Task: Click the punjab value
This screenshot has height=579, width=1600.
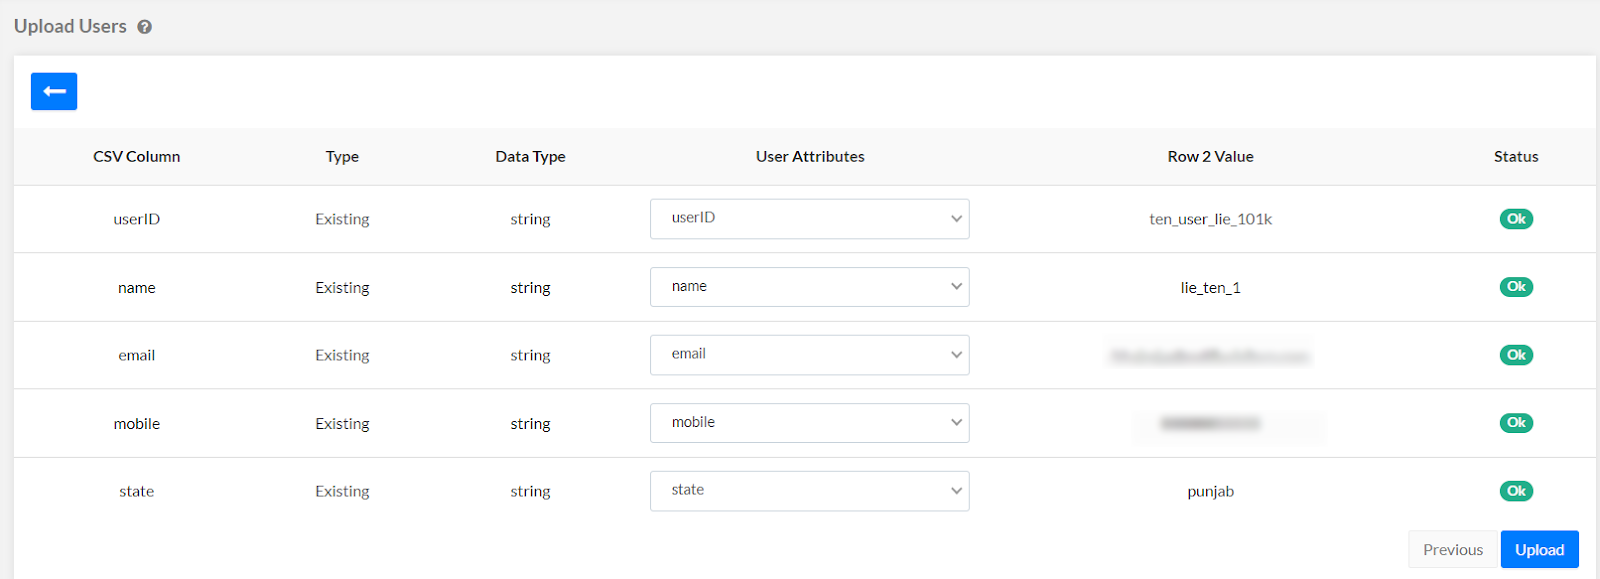Action: (x=1210, y=492)
